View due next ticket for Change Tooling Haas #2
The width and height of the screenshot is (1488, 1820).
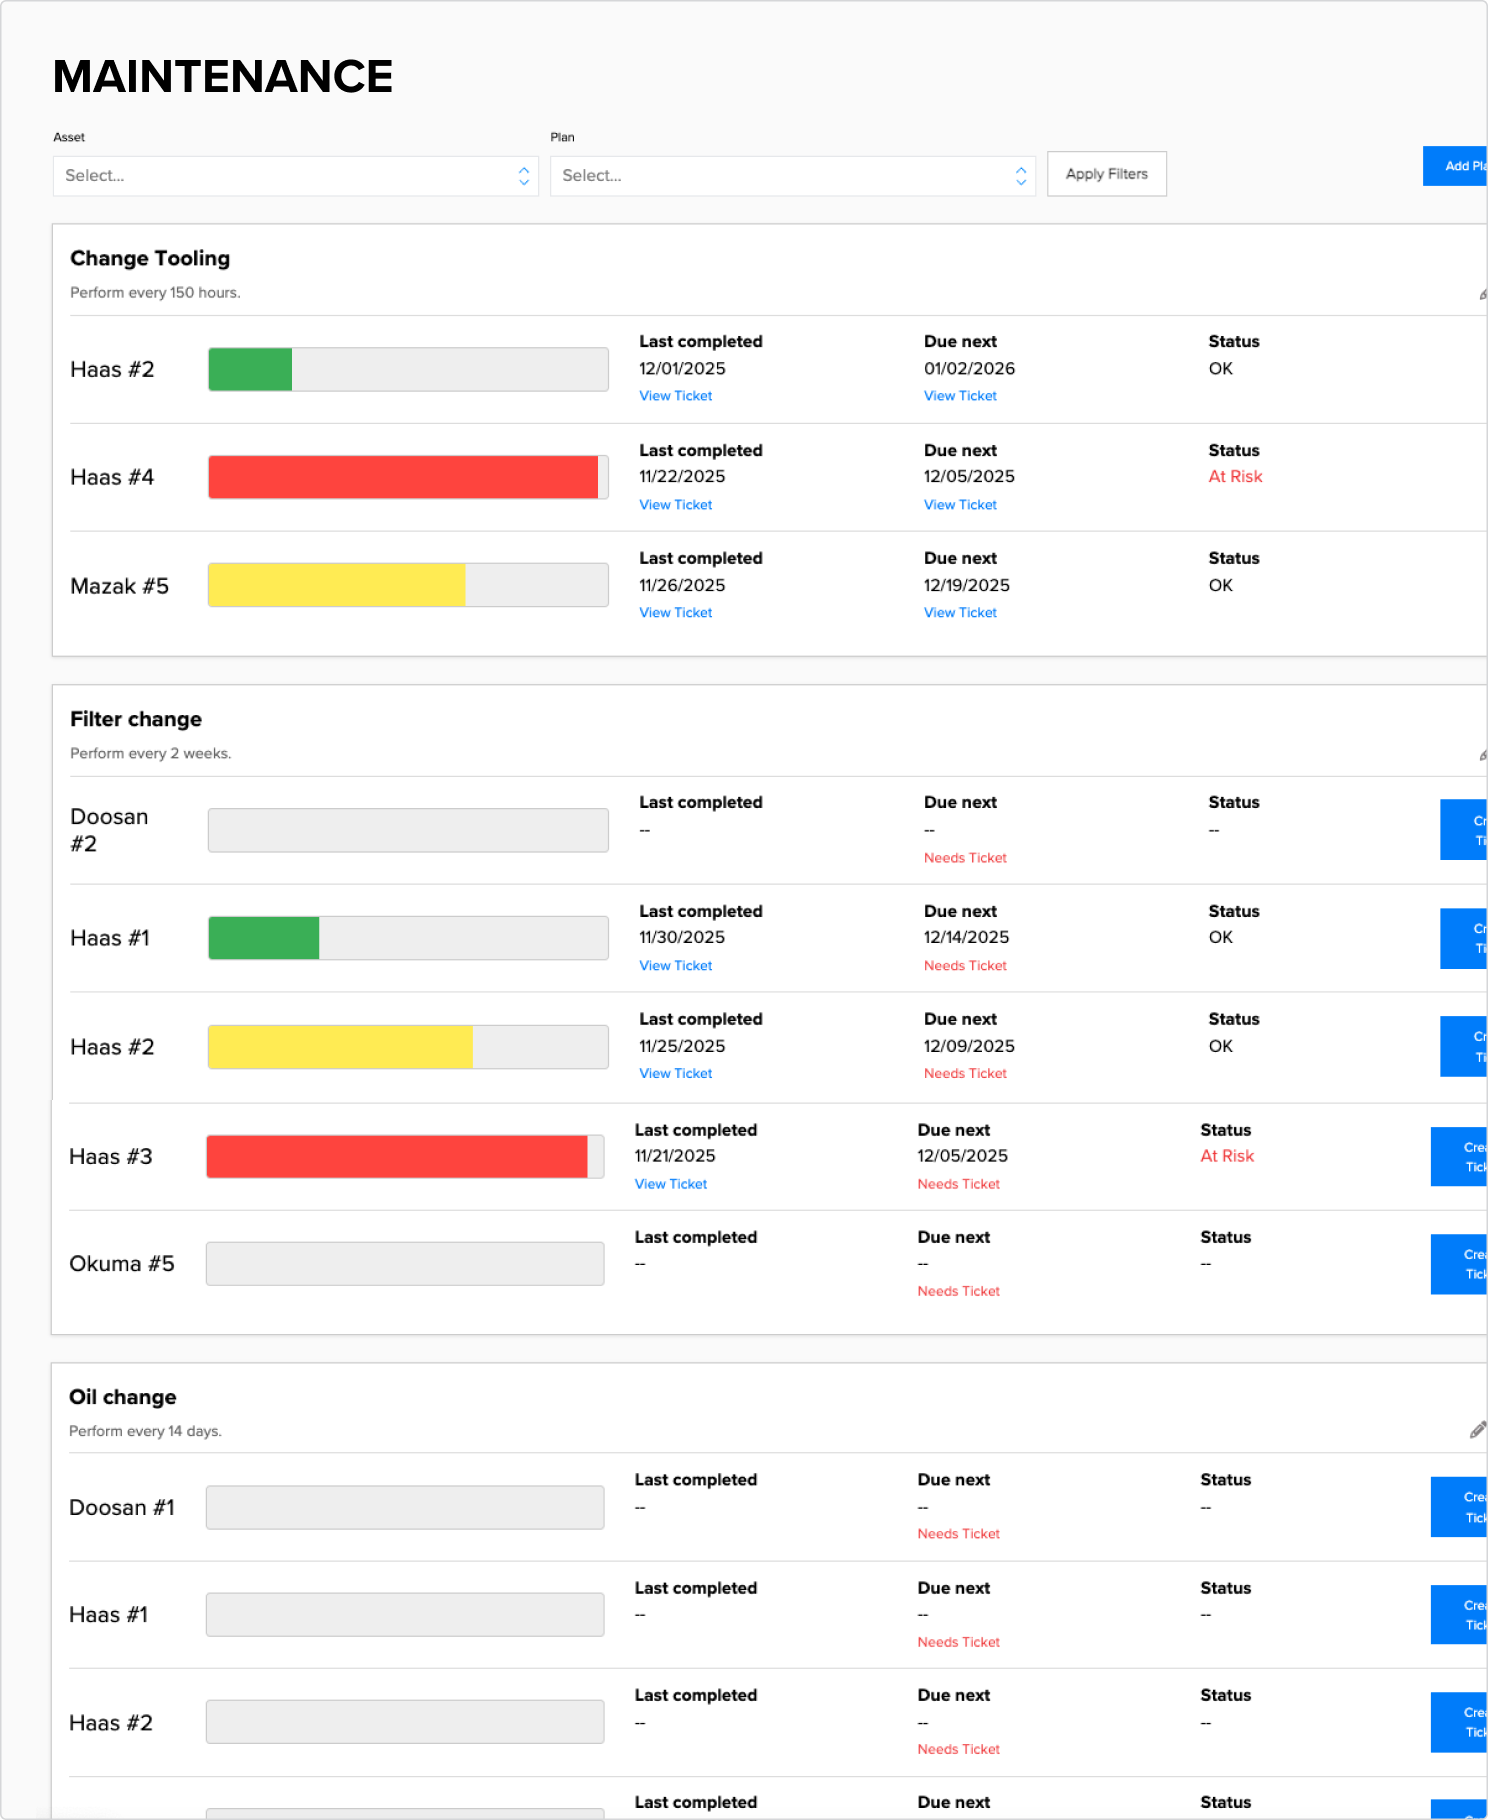coord(960,396)
